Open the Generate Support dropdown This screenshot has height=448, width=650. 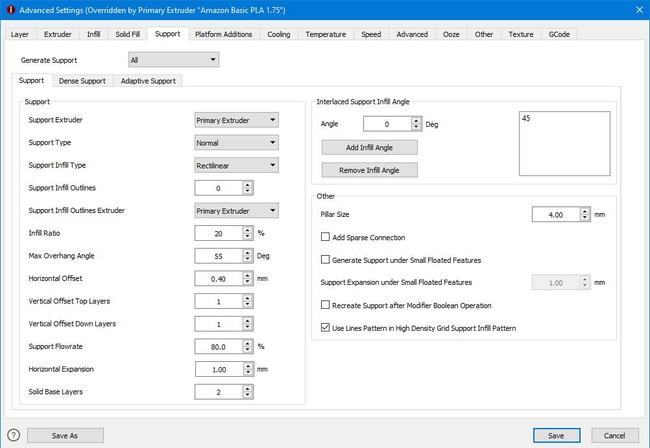[x=172, y=60]
